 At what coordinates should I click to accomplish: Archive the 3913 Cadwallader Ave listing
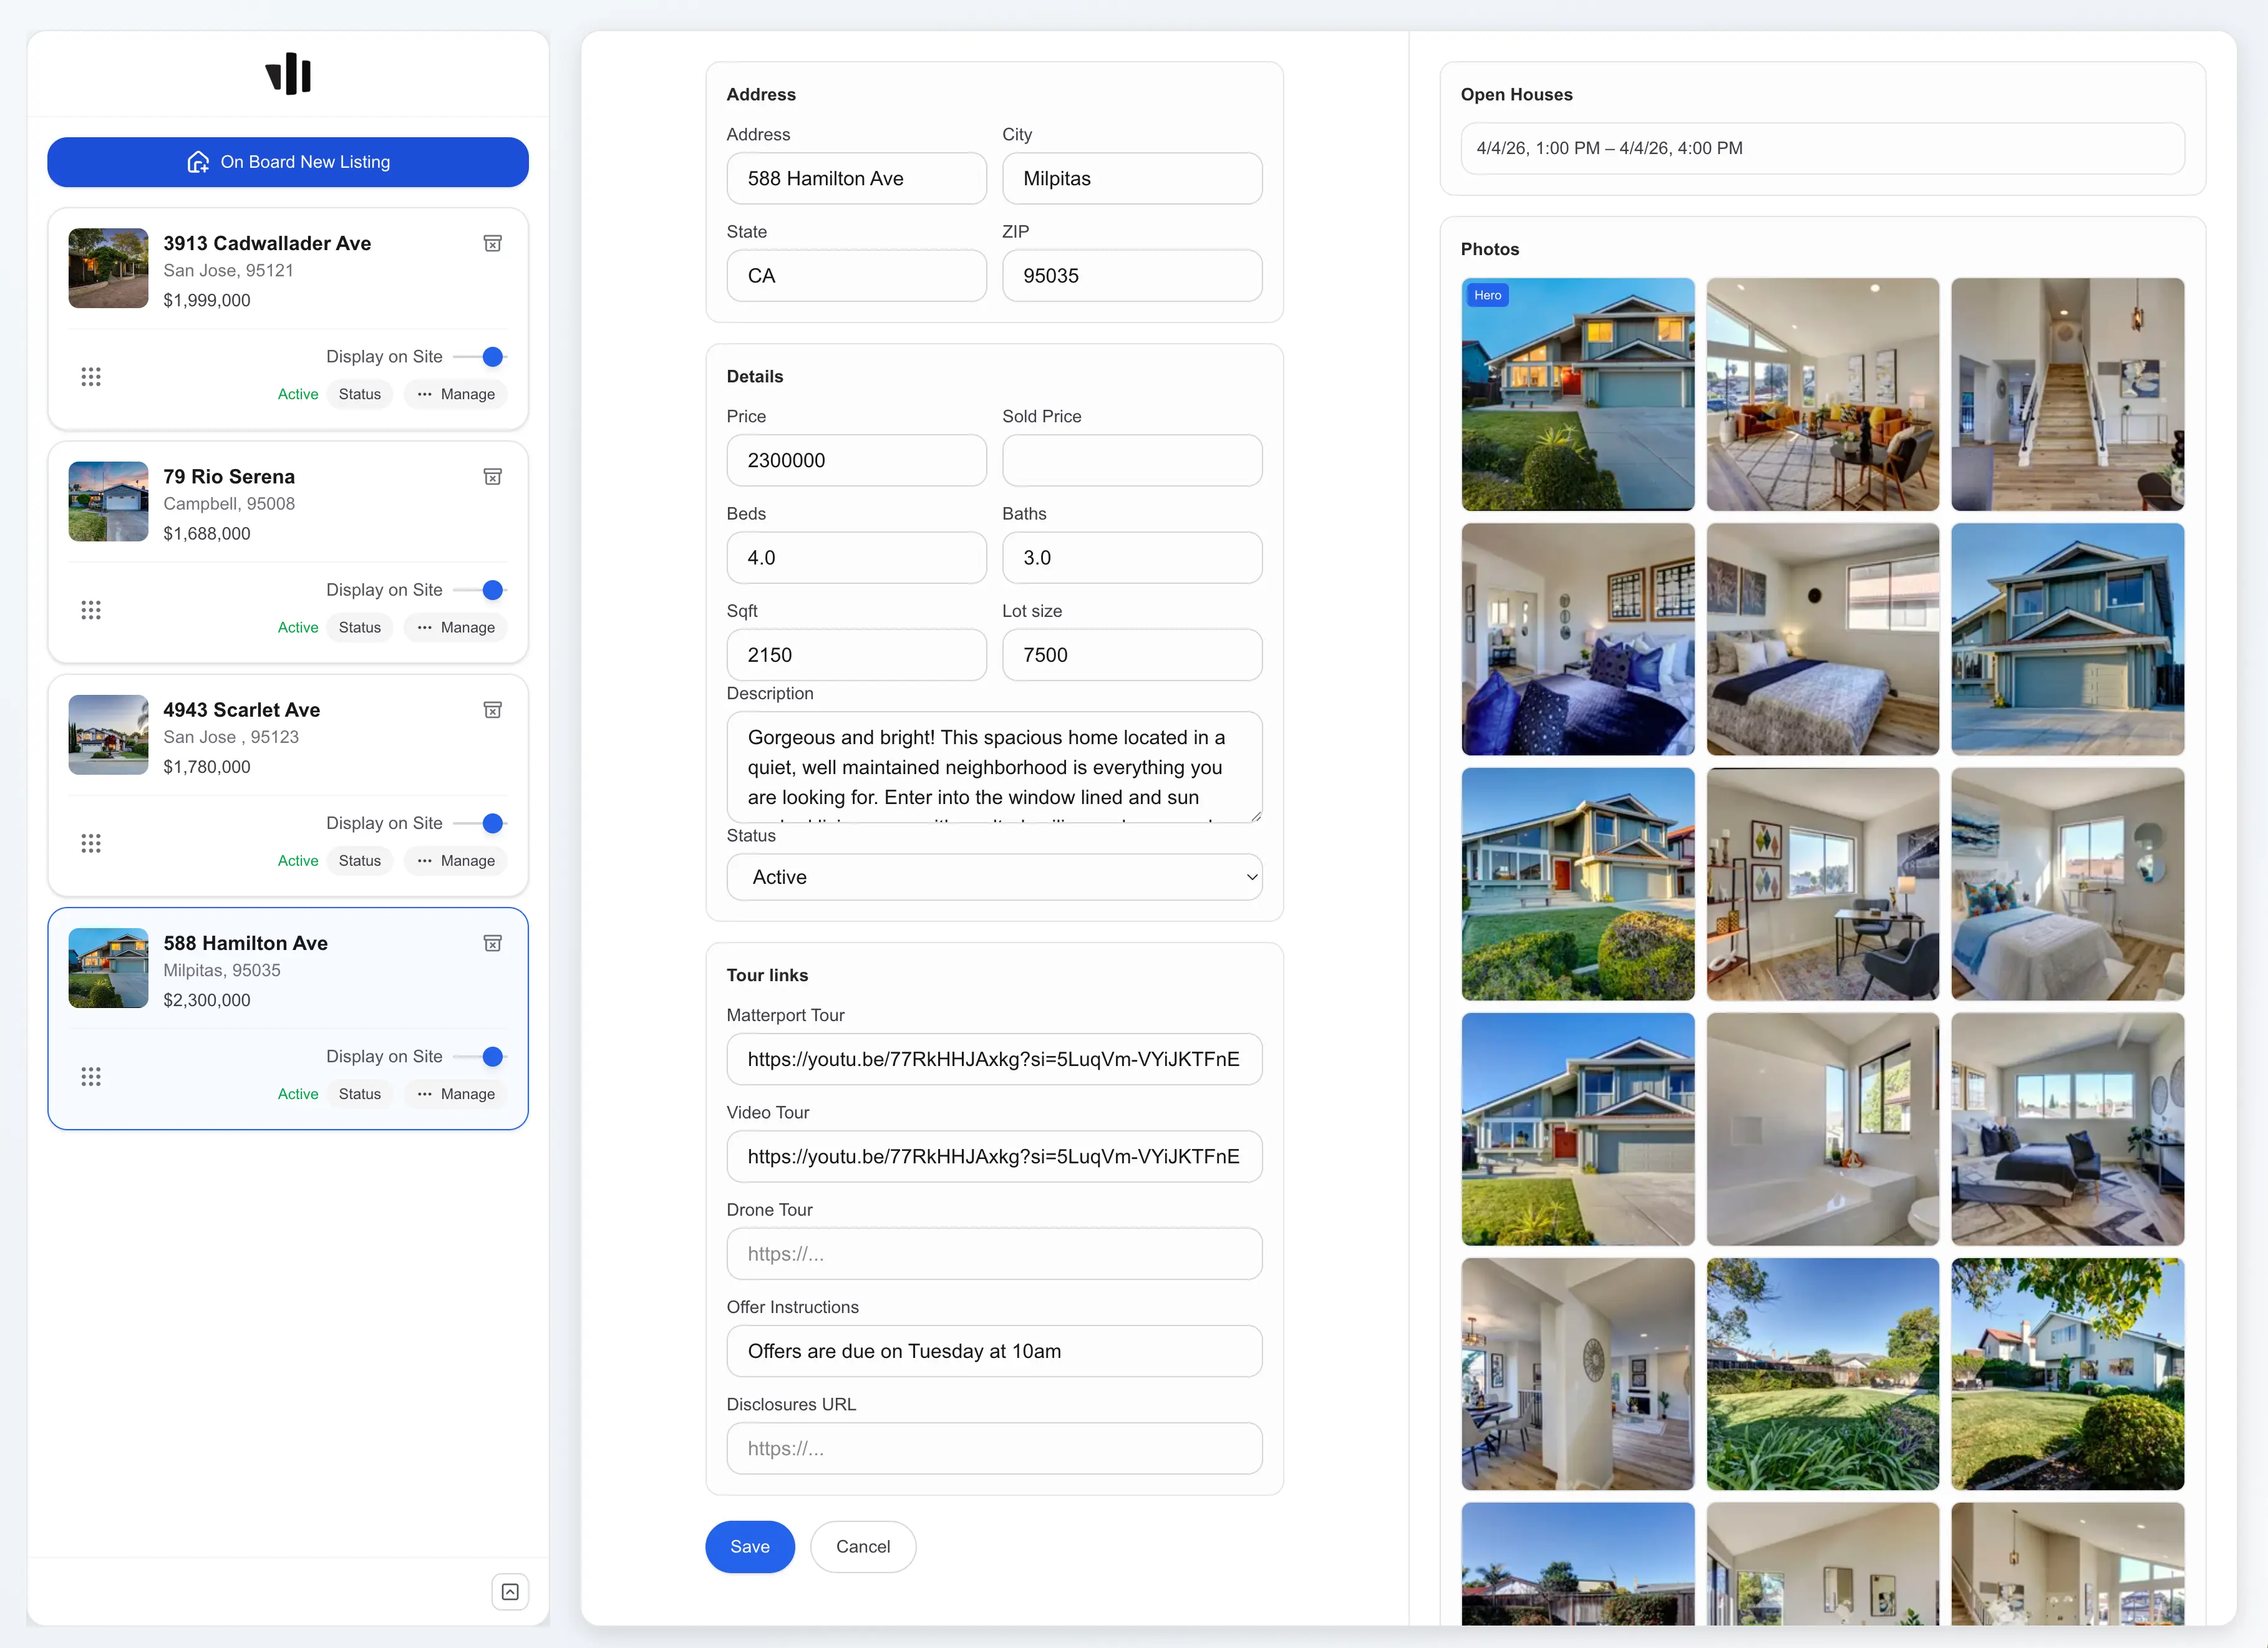(492, 243)
